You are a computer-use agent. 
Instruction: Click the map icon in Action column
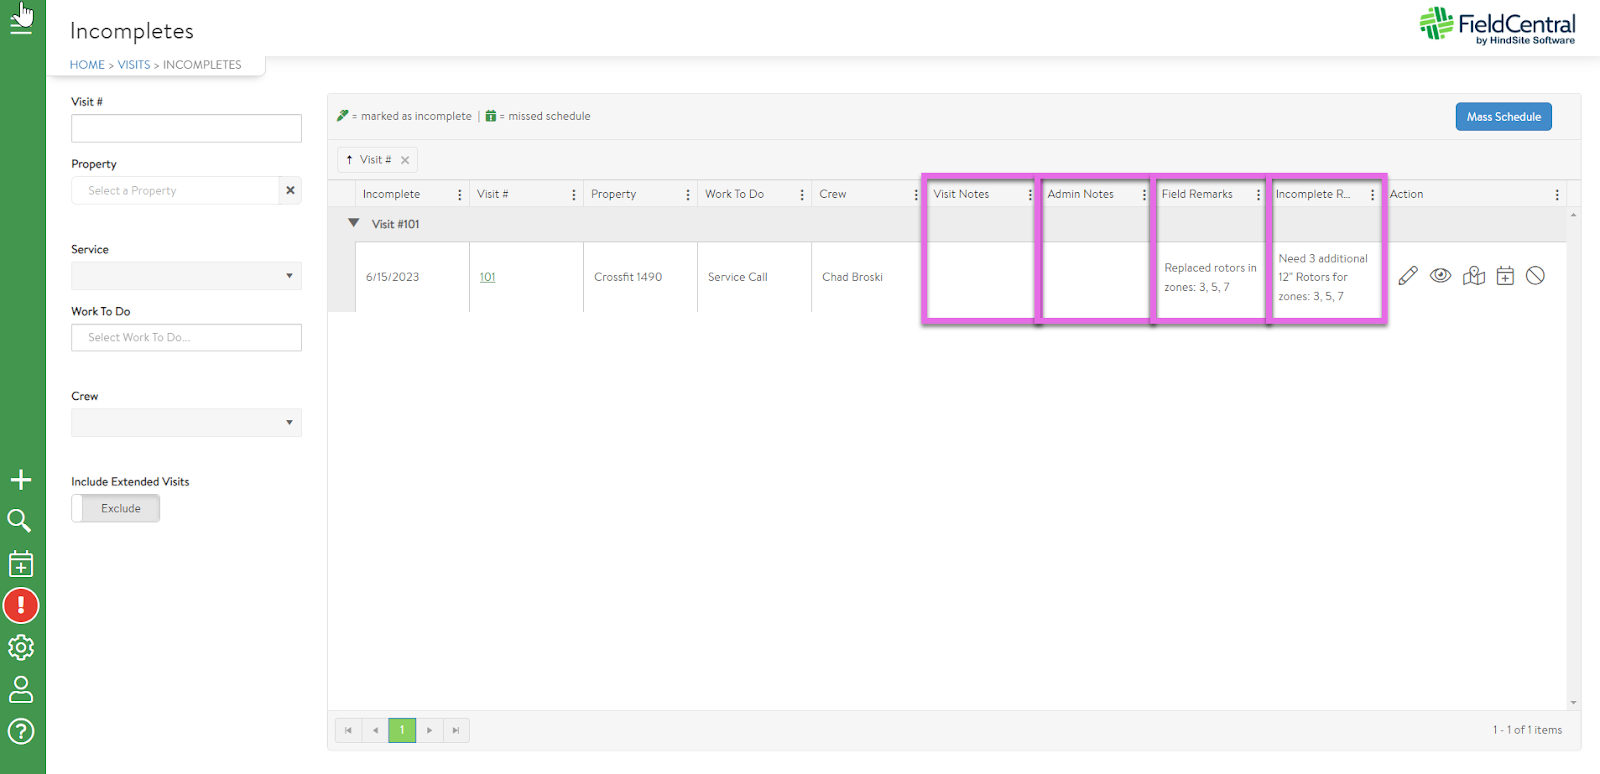(1473, 276)
